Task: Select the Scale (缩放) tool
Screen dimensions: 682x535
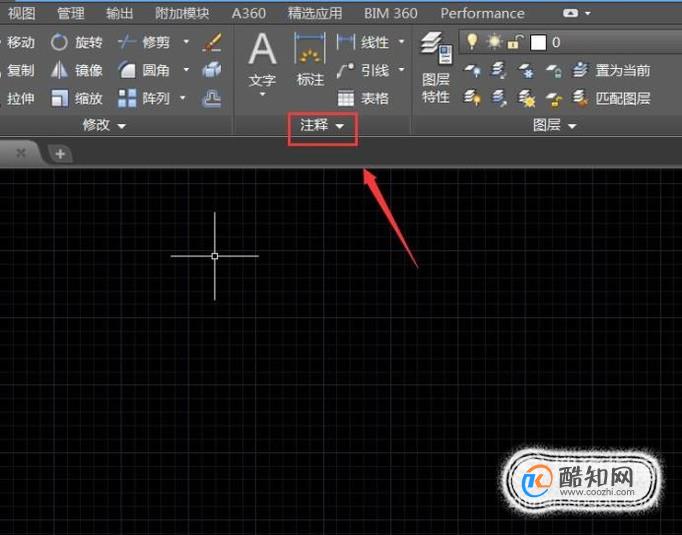Action: 77,99
